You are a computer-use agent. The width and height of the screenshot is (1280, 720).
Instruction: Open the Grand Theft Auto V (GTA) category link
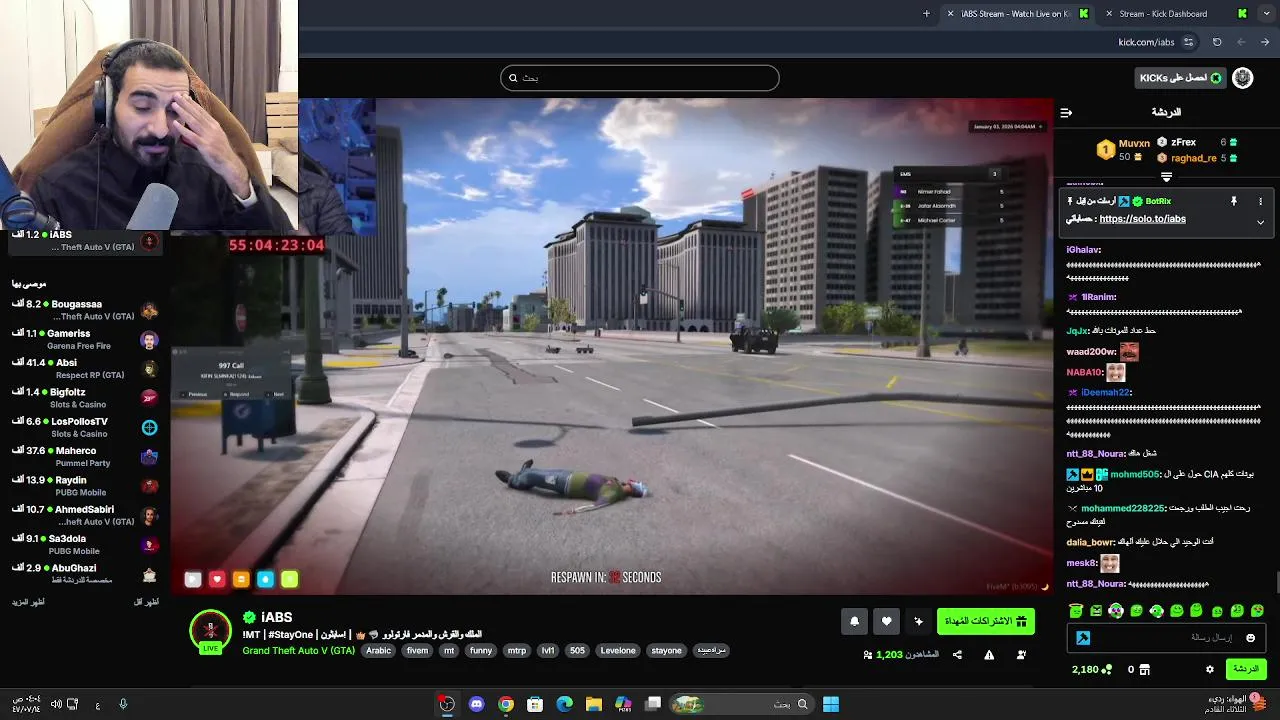[x=298, y=651]
